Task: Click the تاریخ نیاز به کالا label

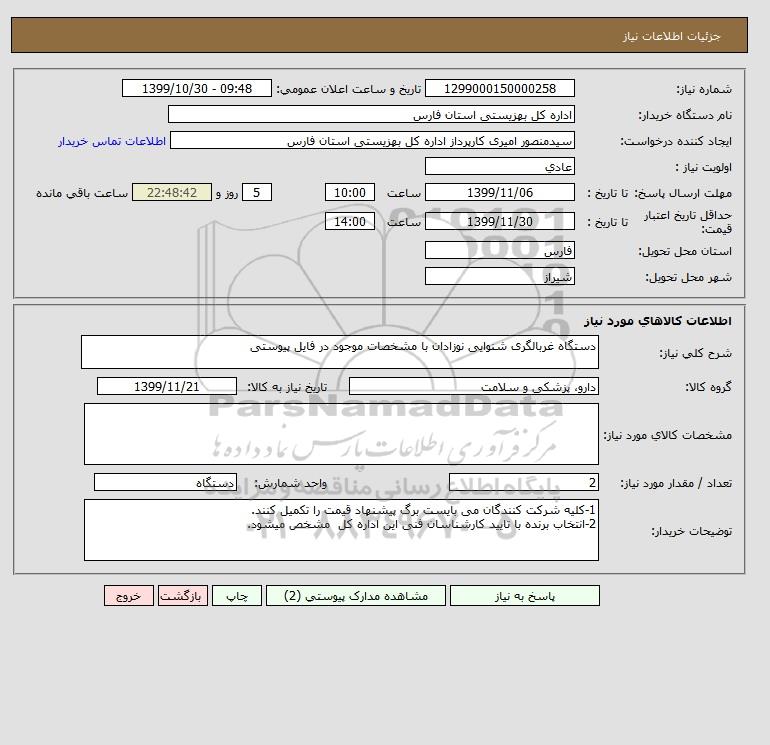Action: [287, 387]
